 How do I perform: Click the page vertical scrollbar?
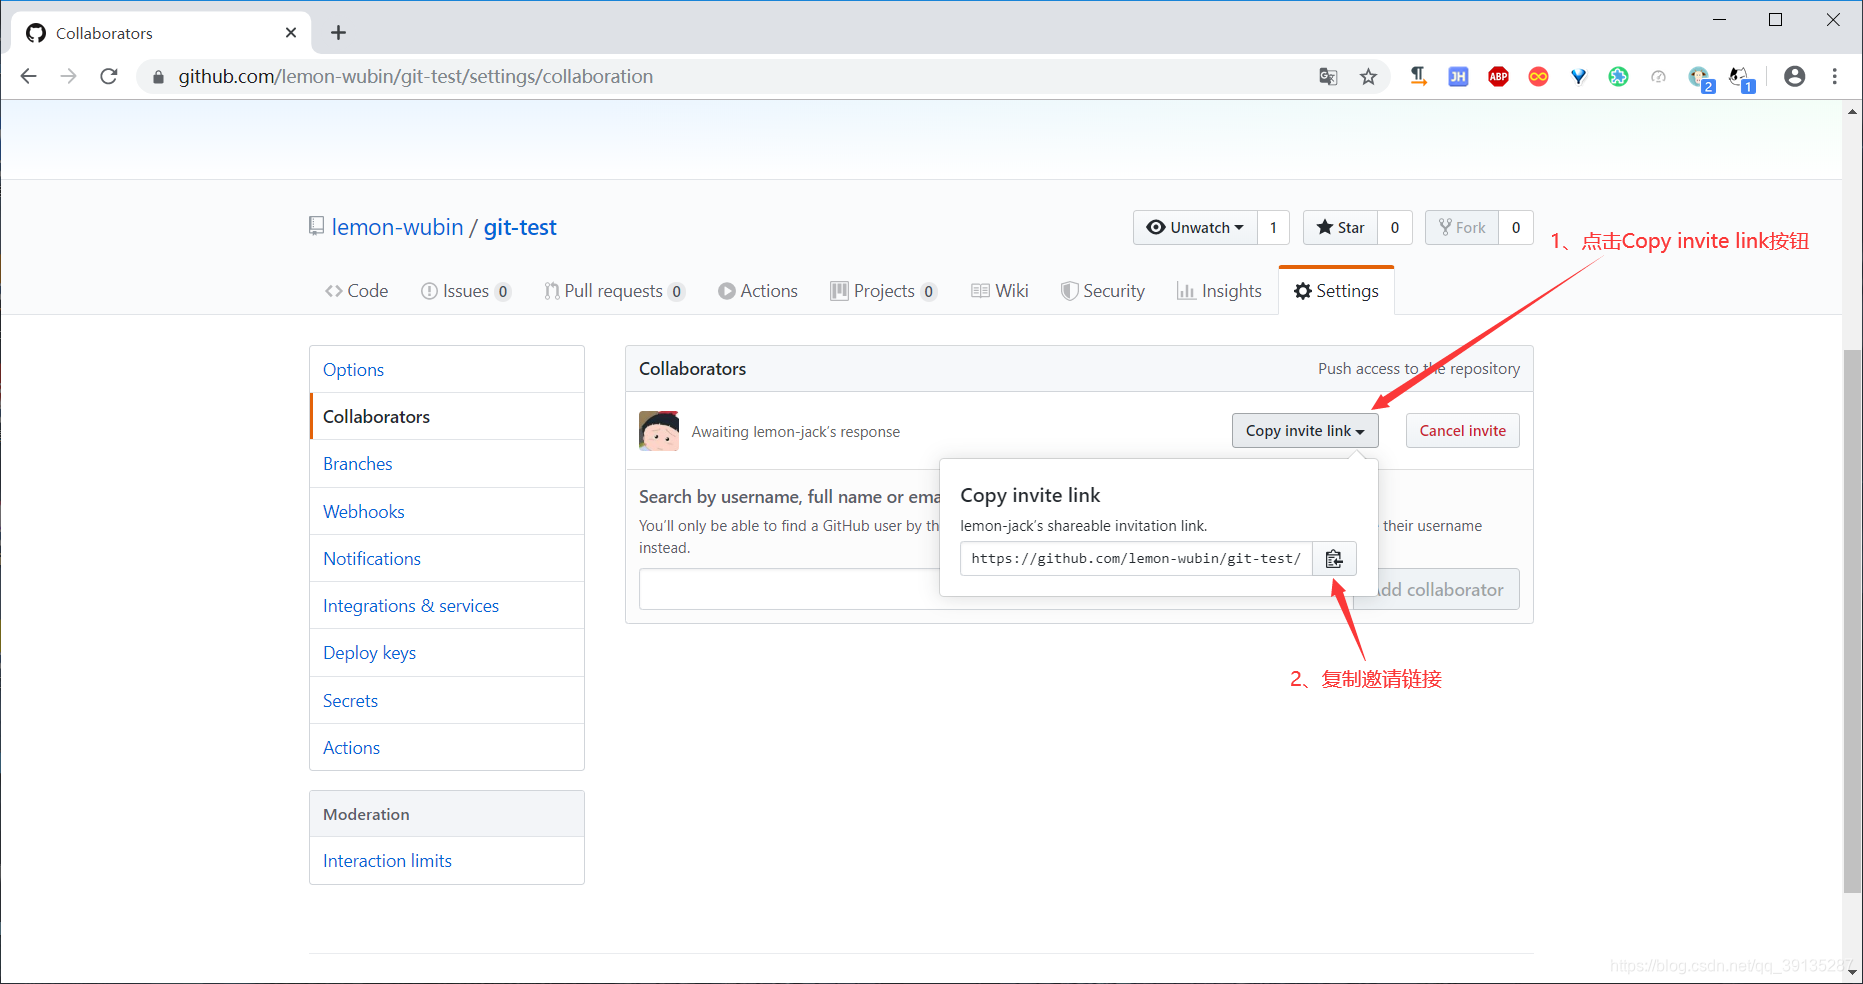coord(1852,620)
